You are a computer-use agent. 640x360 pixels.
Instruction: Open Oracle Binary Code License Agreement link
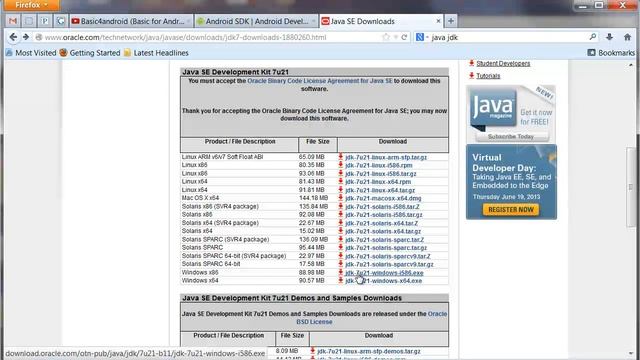[x=320, y=81]
